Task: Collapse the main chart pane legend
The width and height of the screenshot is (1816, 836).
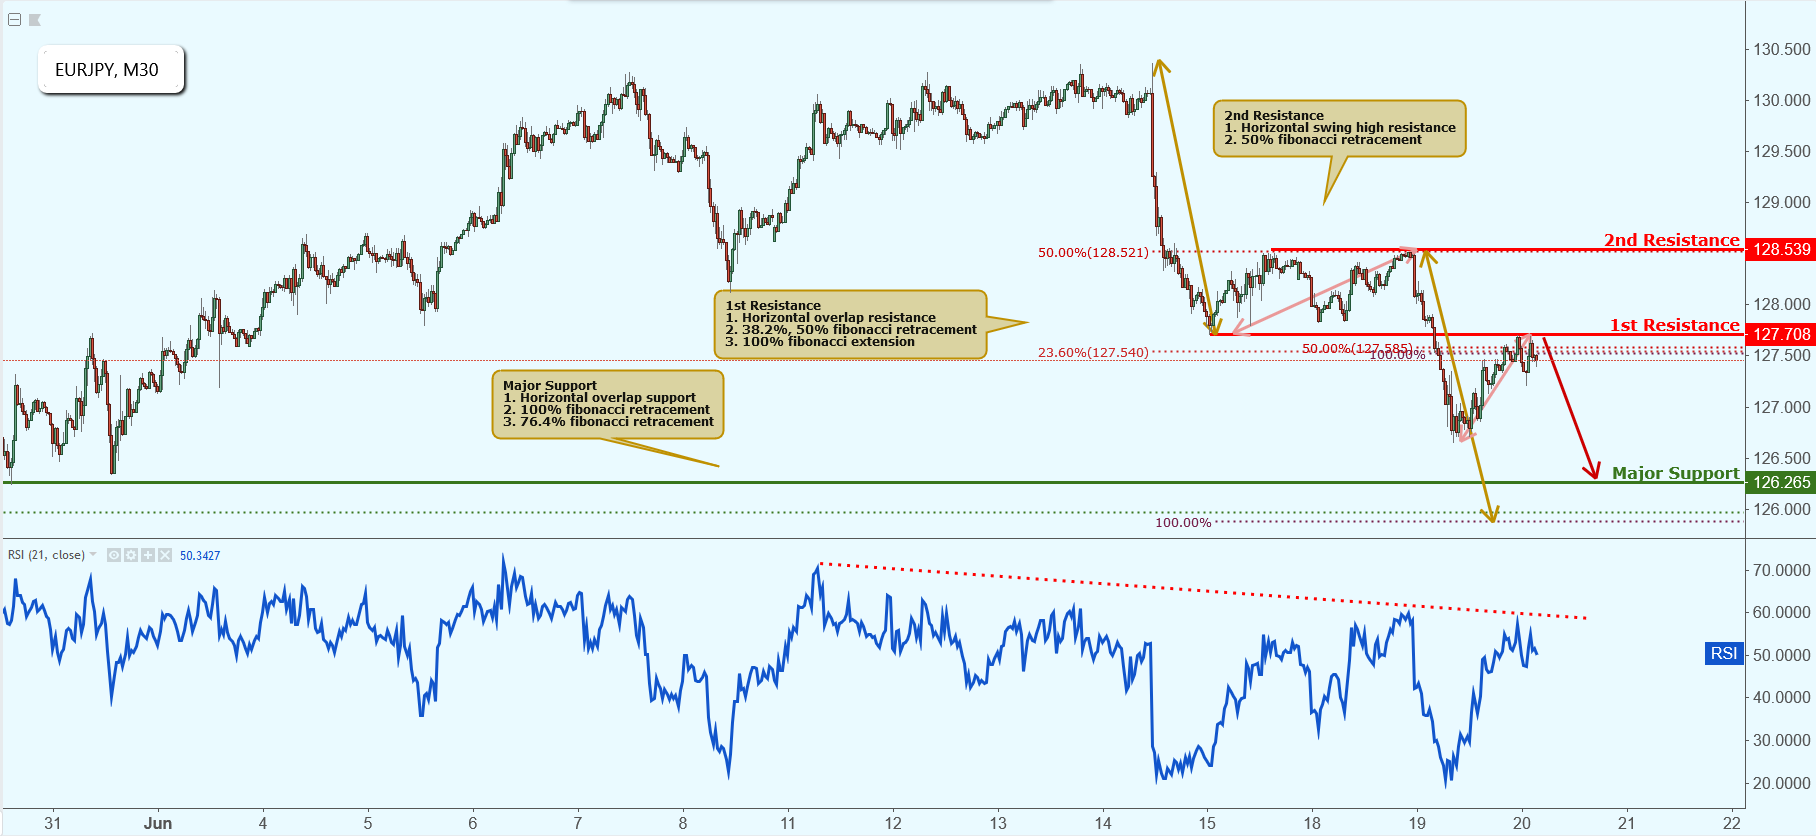Action: click(14, 20)
